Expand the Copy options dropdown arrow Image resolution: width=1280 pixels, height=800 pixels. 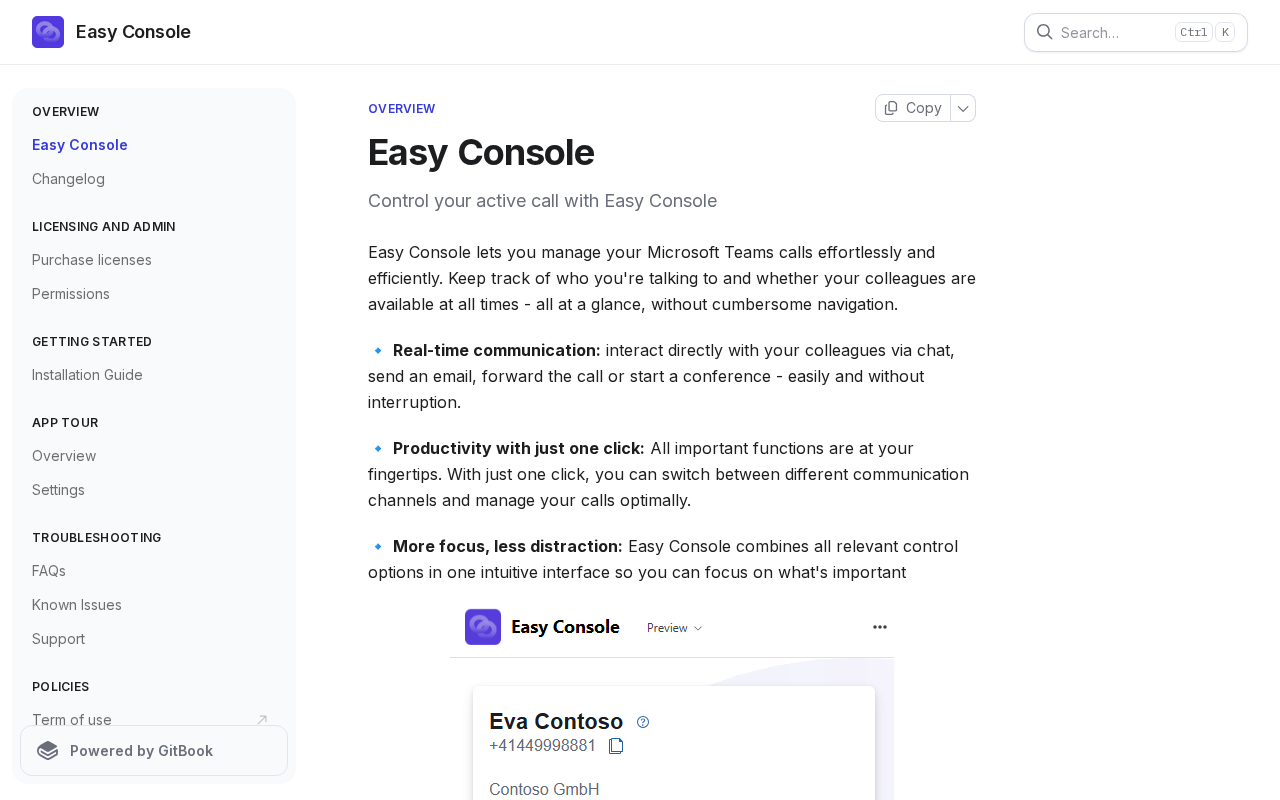pyautogui.click(x=963, y=108)
